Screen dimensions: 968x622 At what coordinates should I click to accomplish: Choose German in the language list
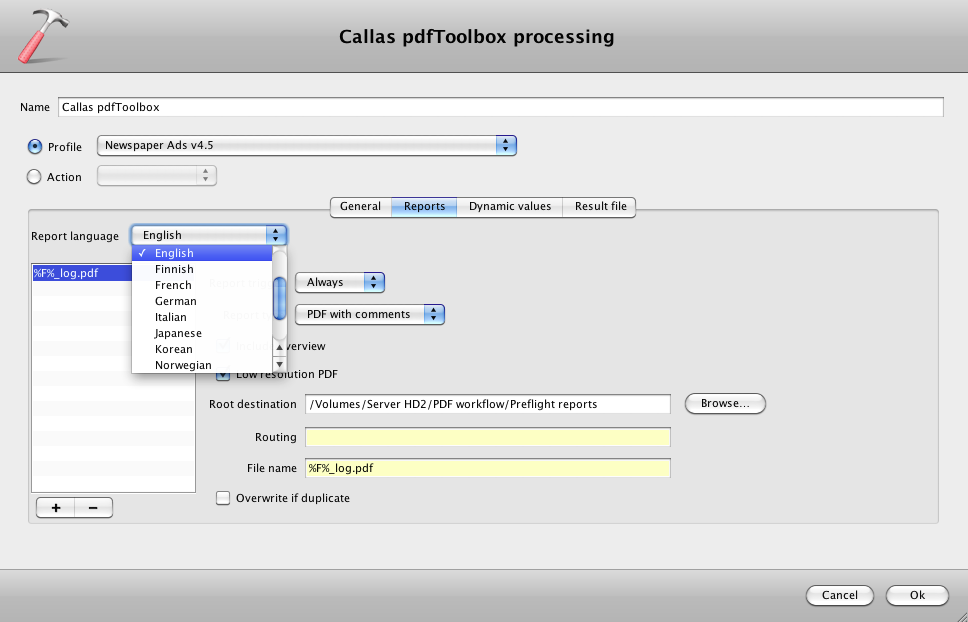(202, 301)
